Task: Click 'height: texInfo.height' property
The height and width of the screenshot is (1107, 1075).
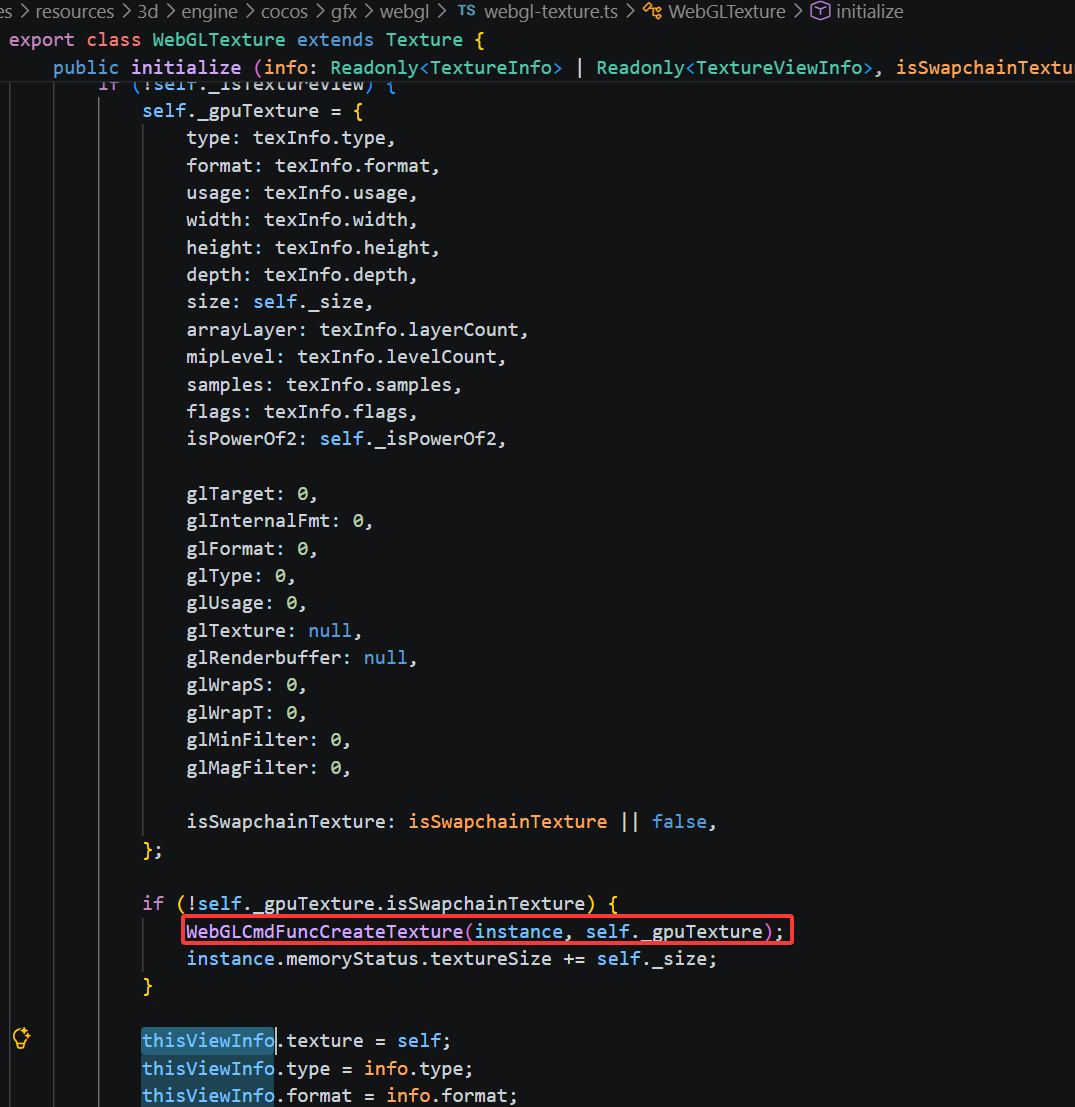Action: [x=313, y=247]
